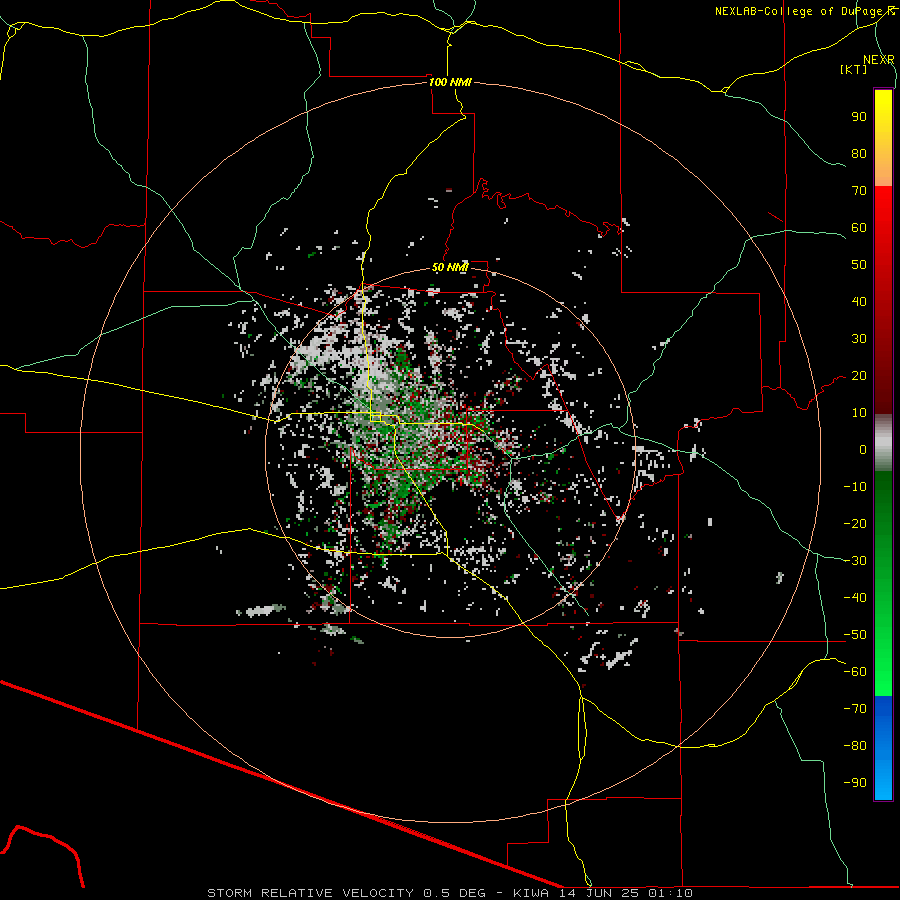
Task: Click the KIWA radar site identifier
Action: point(531,893)
